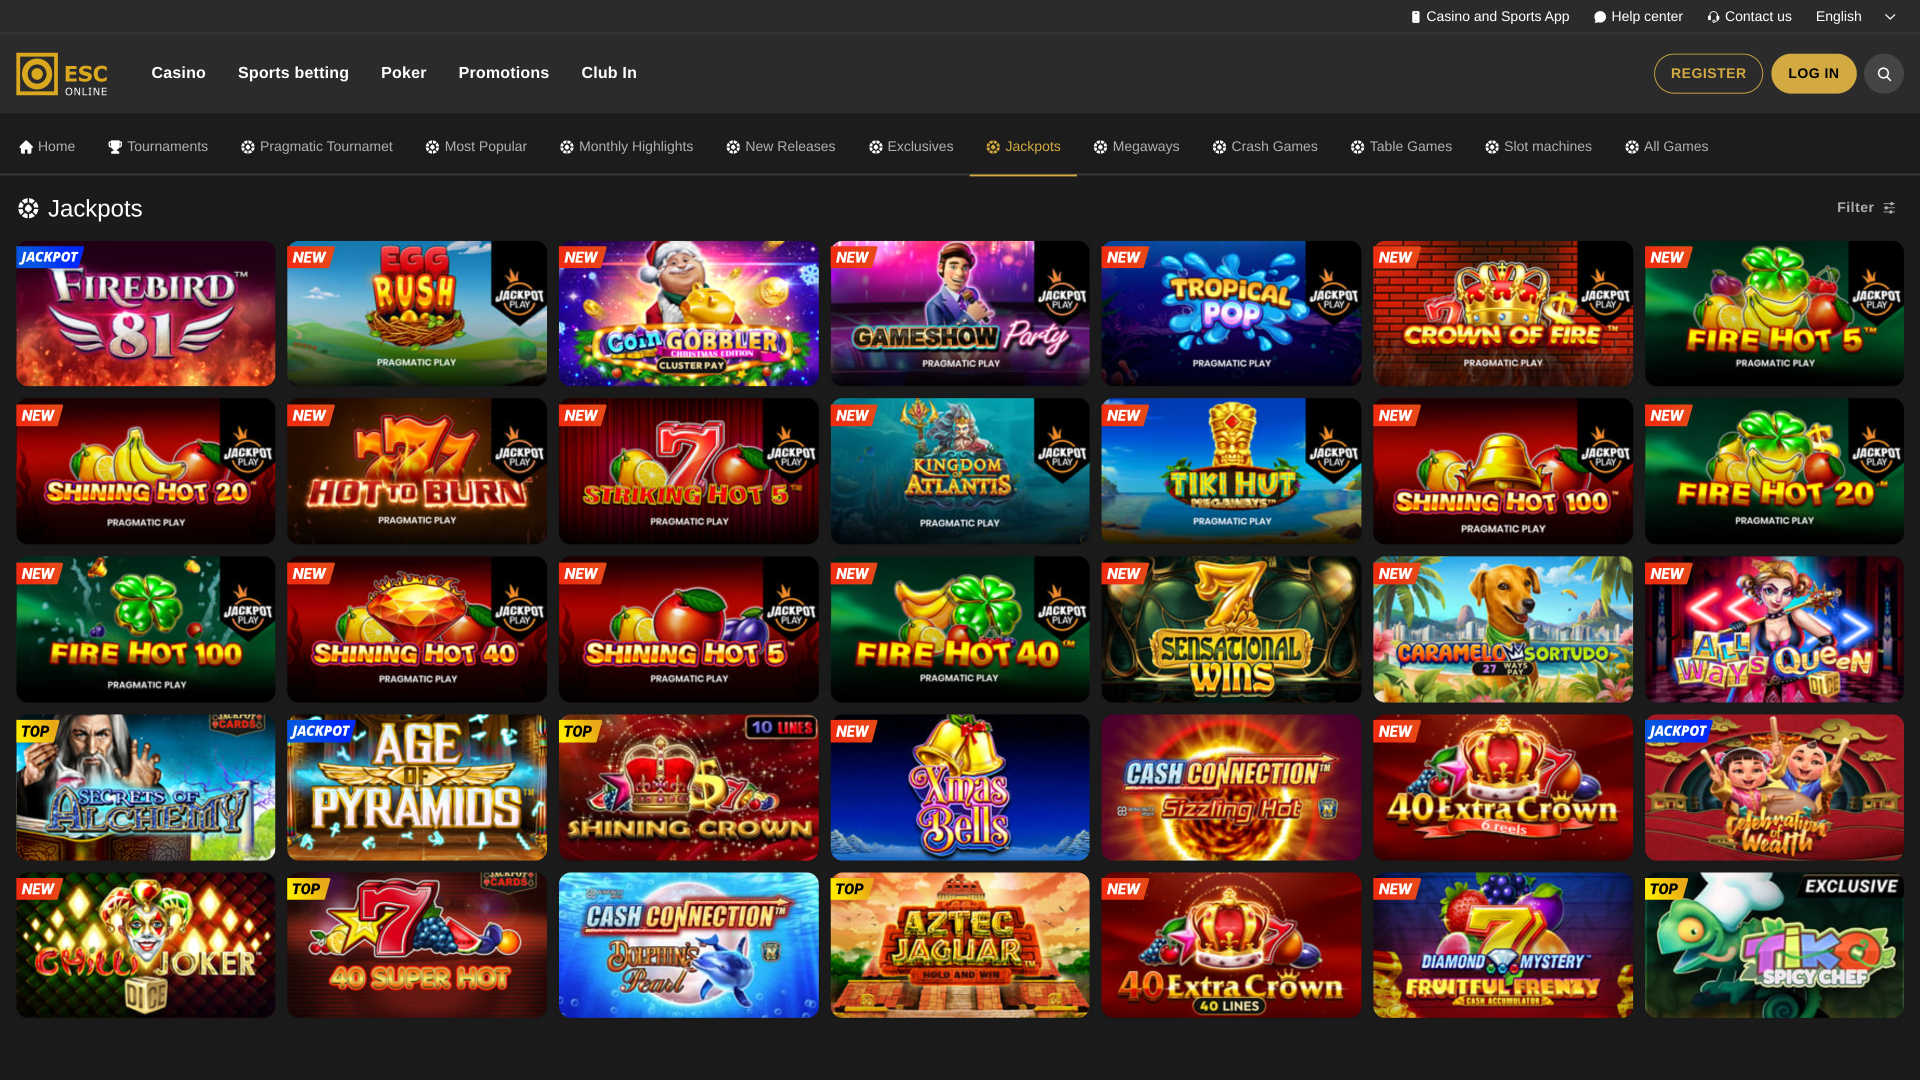Open the Tournaments trophy icon
Screen dimensions: 1920x1080
(x=114, y=146)
